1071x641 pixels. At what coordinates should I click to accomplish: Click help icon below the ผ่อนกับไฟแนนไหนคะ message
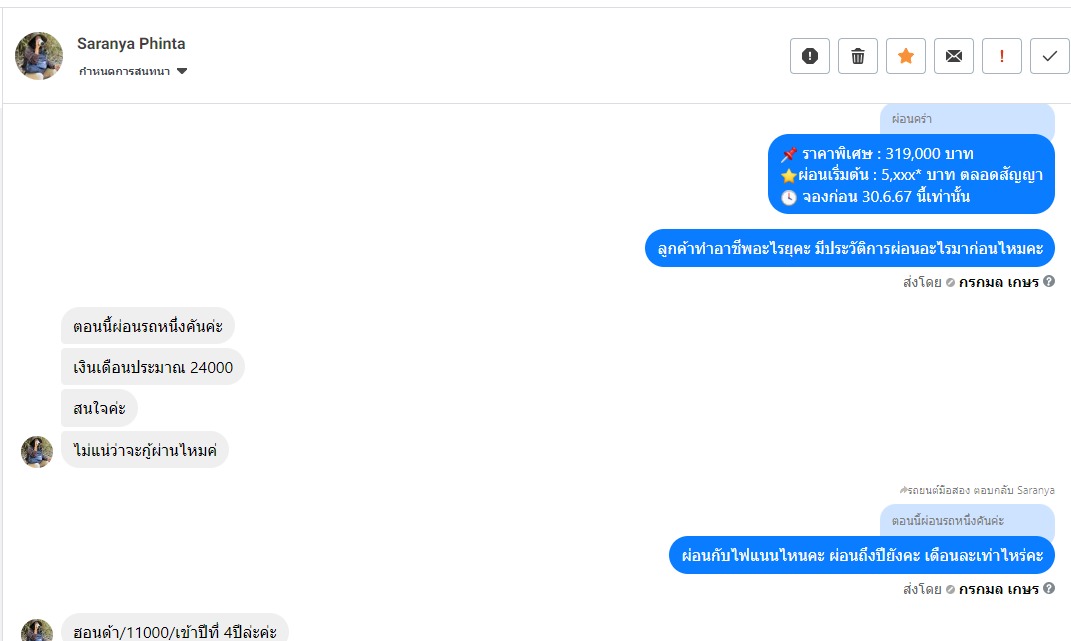point(1049,588)
